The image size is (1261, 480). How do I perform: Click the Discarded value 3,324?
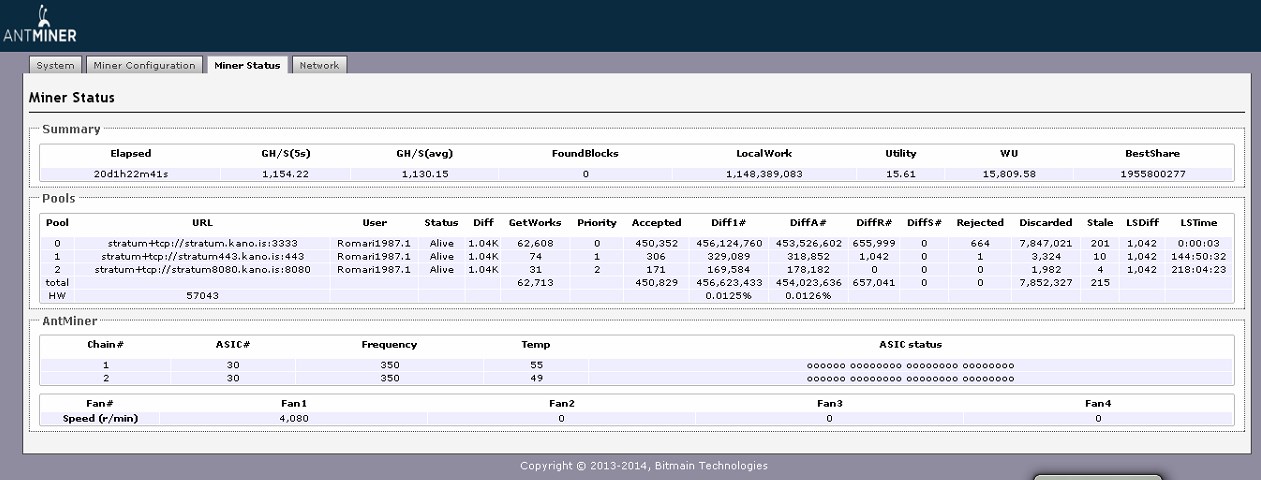click(1045, 256)
